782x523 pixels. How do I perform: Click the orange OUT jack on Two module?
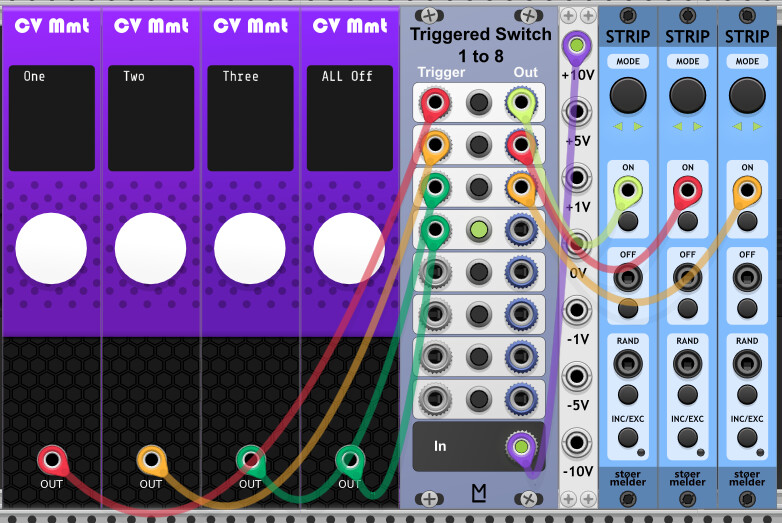click(x=152, y=460)
